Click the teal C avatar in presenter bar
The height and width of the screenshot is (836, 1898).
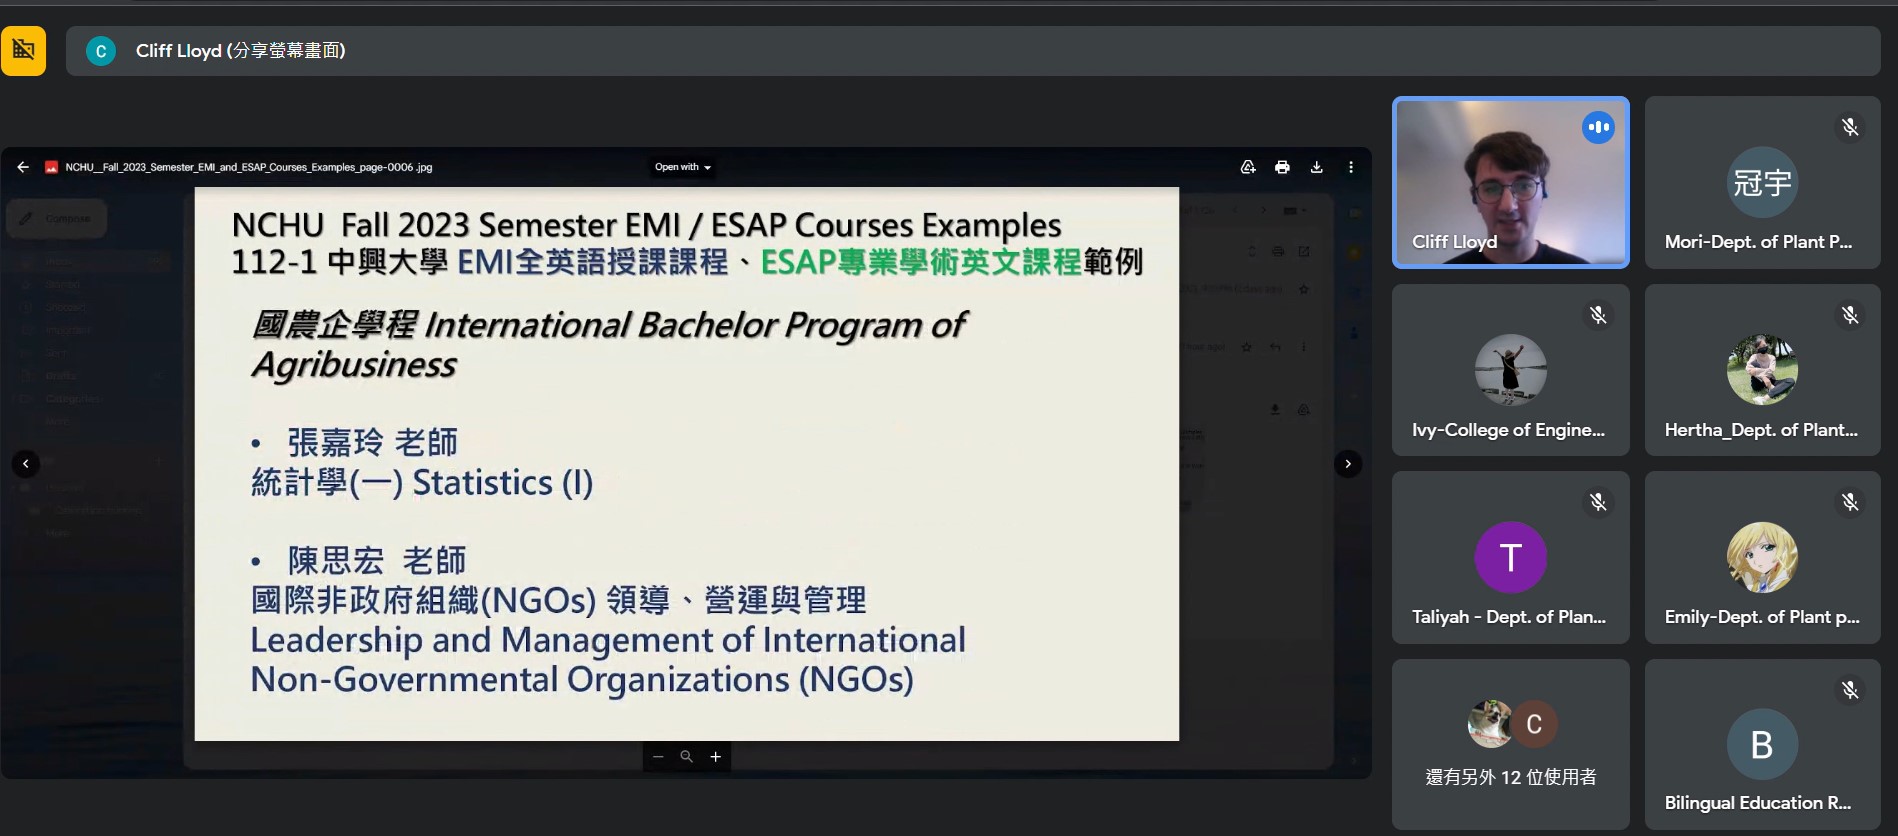tap(101, 51)
